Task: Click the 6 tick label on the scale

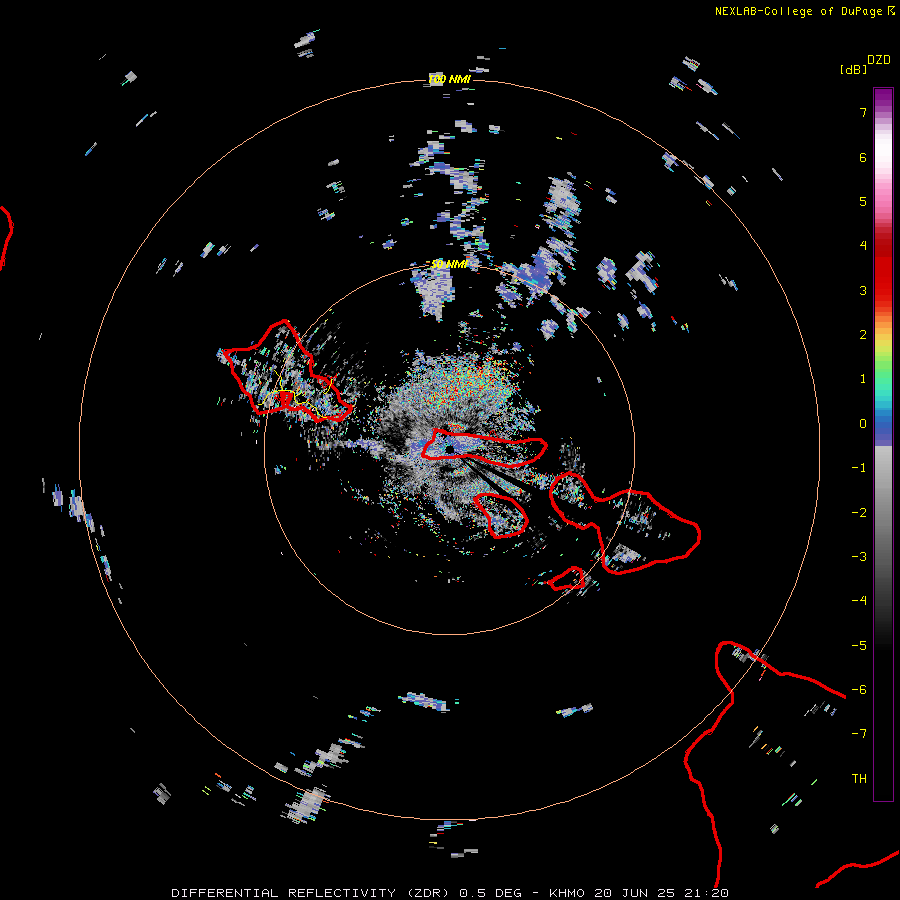Action: (863, 157)
